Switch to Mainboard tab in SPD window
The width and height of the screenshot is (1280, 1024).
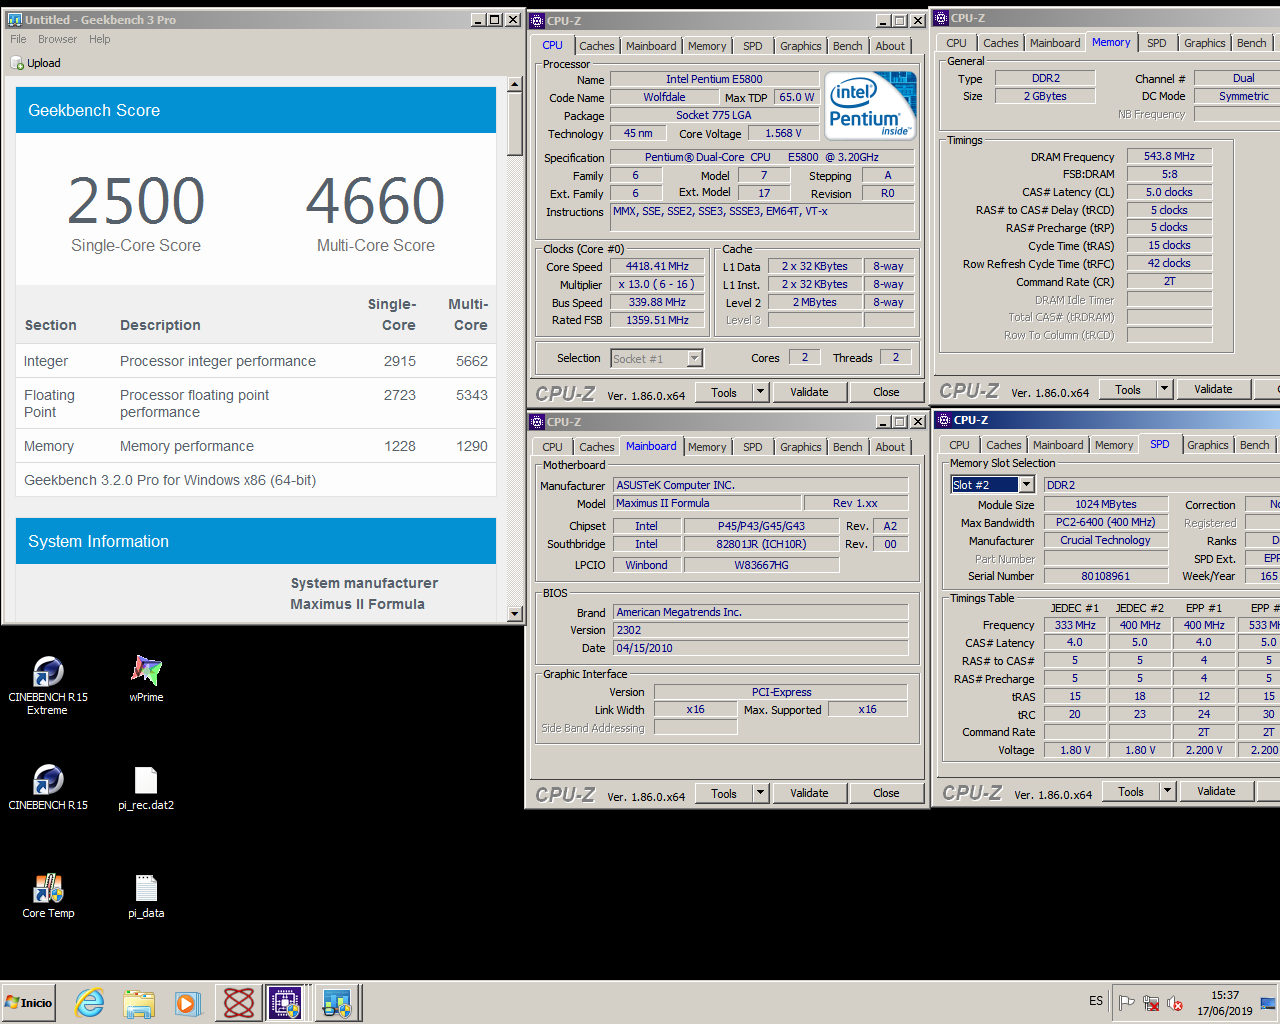pos(1058,445)
